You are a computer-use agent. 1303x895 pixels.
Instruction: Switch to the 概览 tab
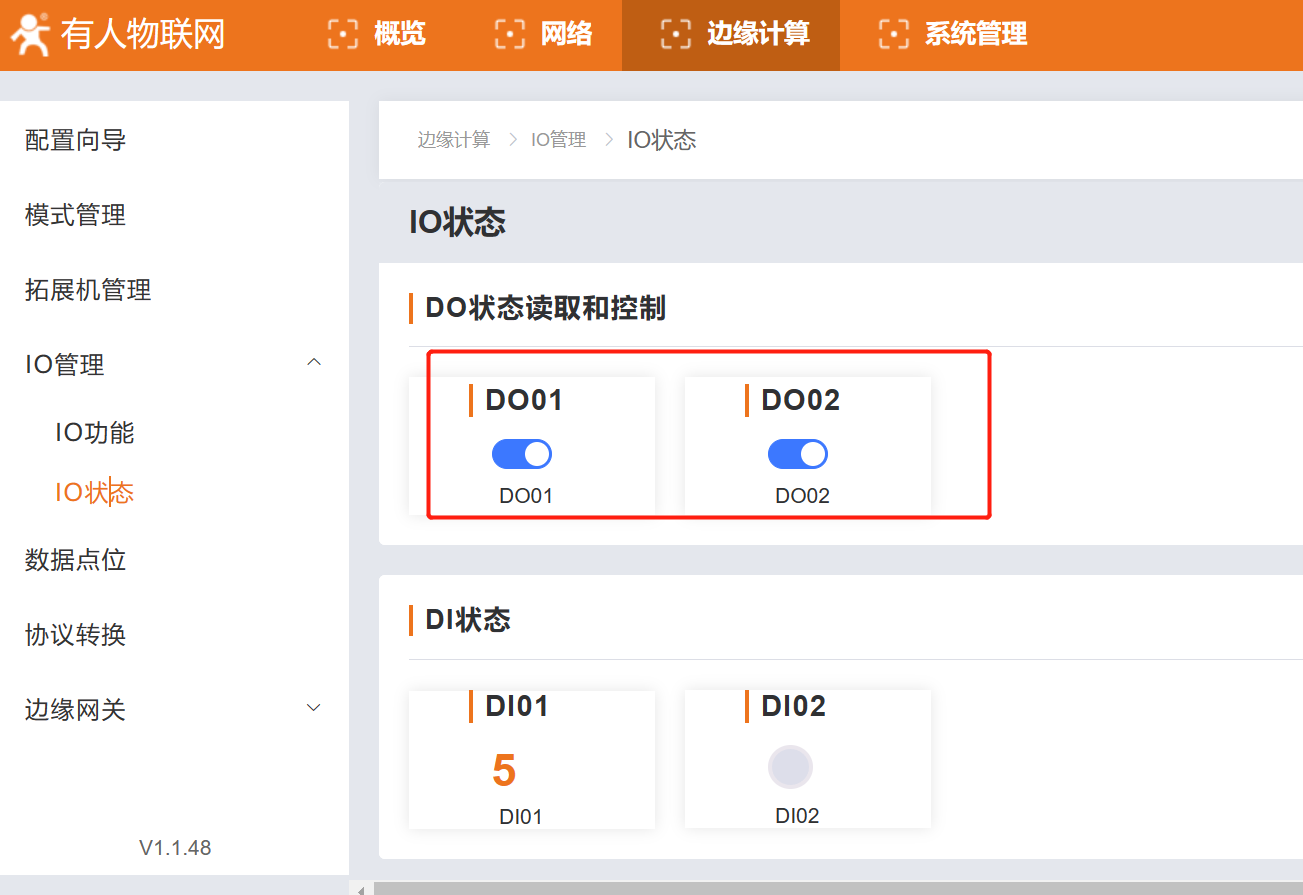399,34
